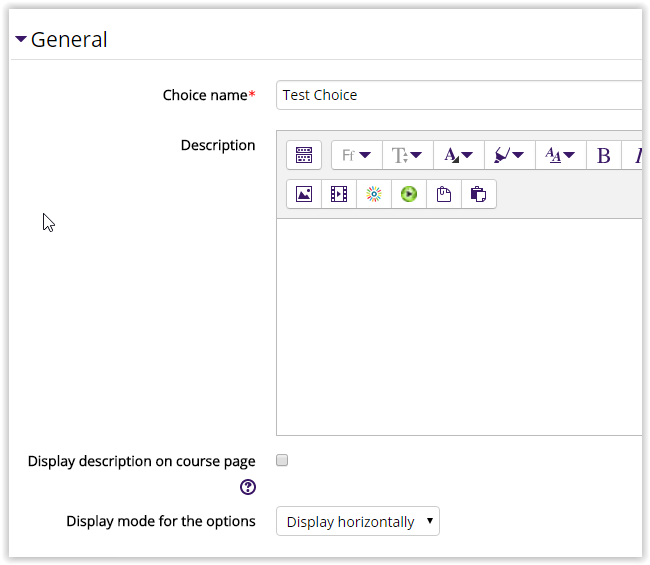650x565 pixels.
Task: Enable Display description on course page
Action: coord(282,460)
